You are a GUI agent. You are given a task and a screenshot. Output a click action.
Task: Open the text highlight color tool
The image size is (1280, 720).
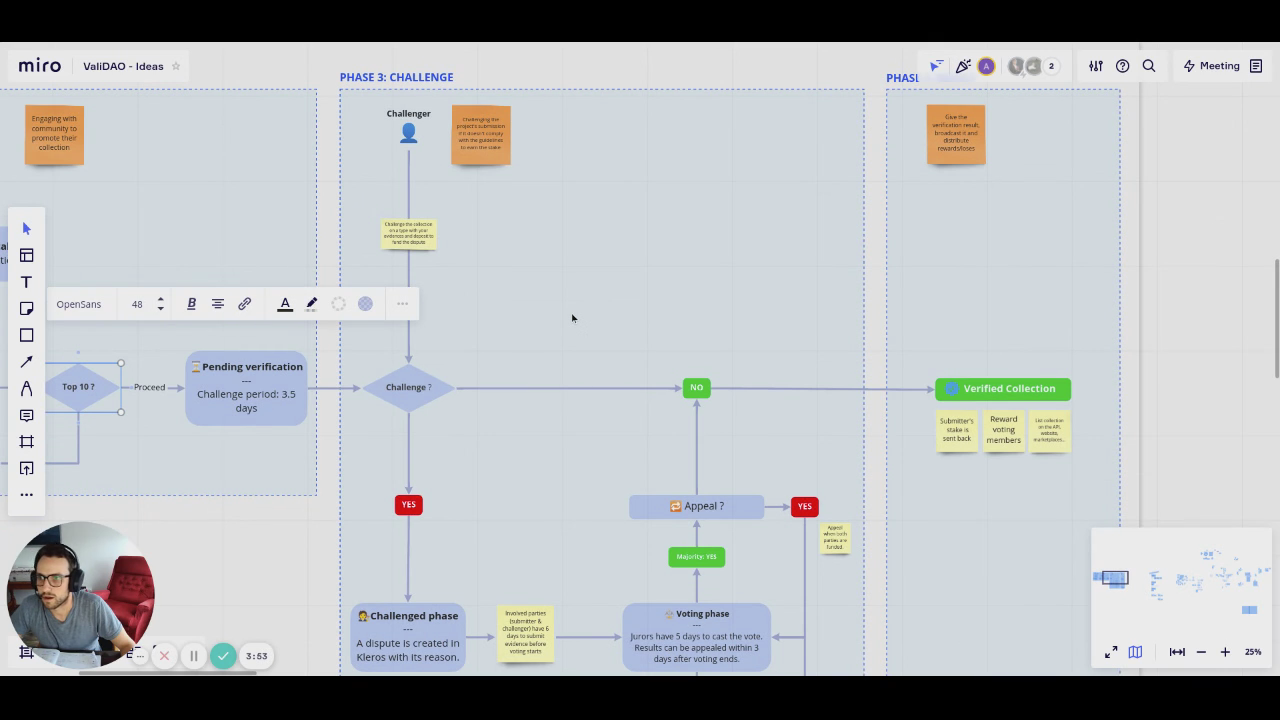[x=311, y=304]
